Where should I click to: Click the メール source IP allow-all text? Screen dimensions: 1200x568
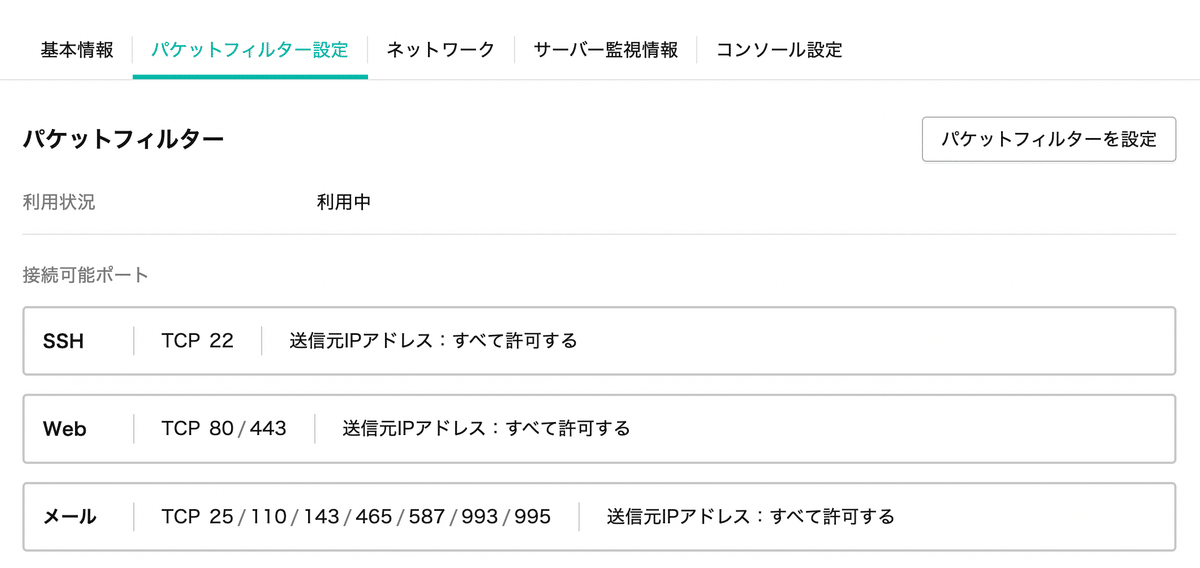751,517
